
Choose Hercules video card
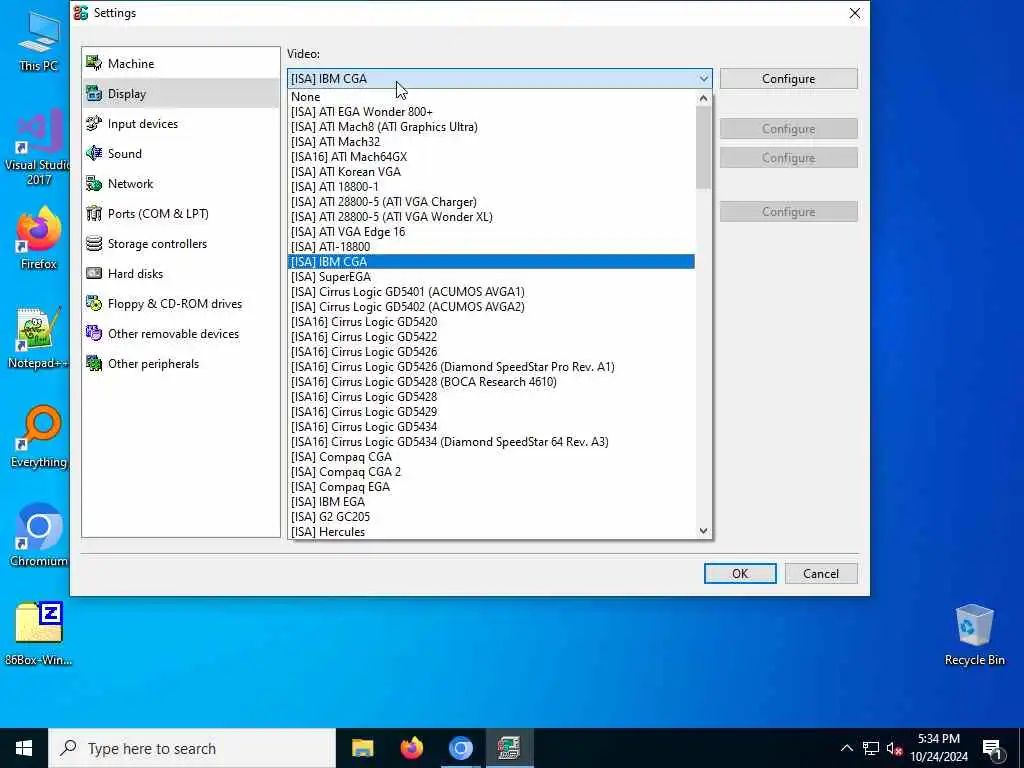(491, 532)
